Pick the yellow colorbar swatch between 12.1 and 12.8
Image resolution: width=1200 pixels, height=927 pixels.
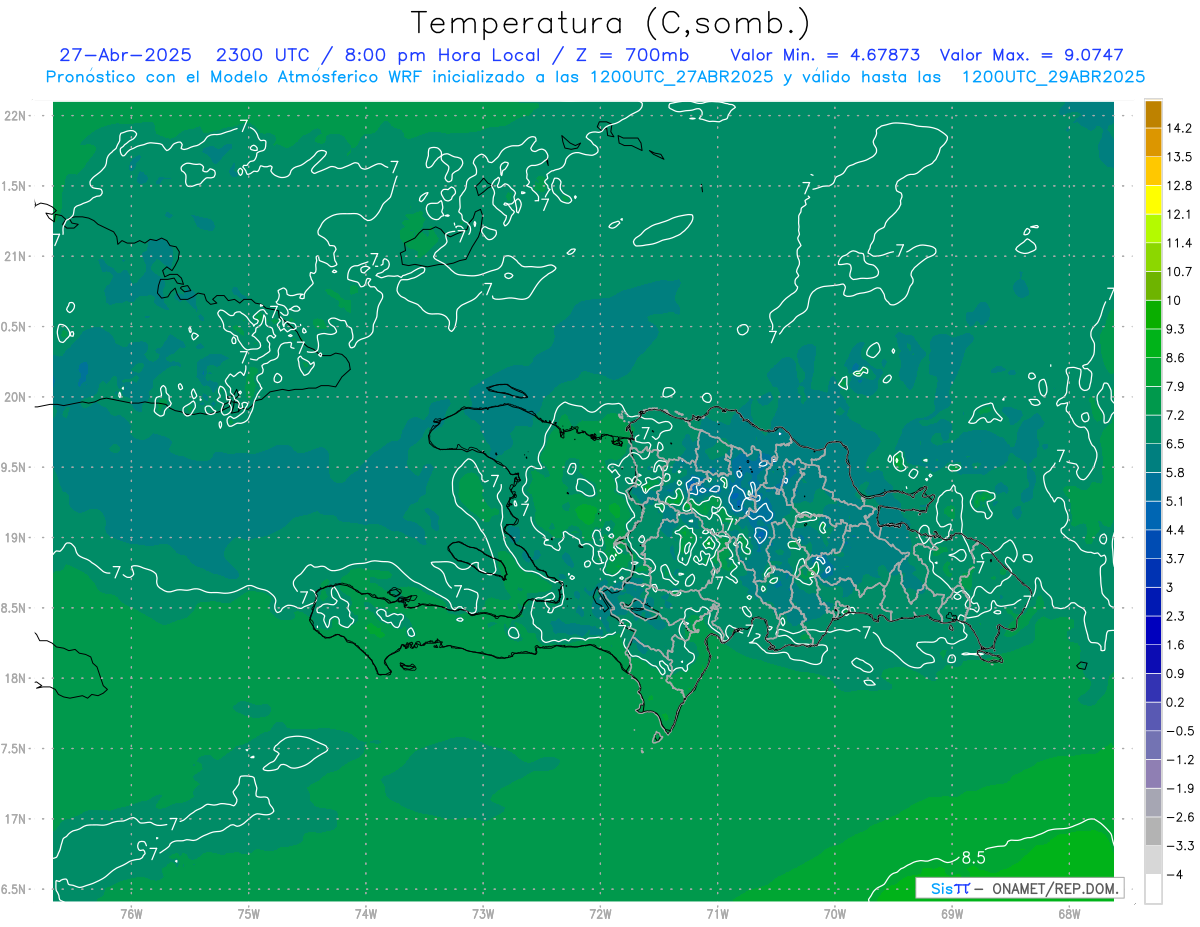tap(1153, 201)
